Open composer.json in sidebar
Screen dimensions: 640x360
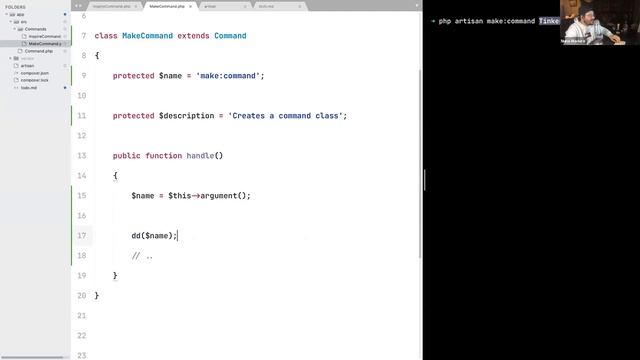pyautogui.click(x=35, y=73)
